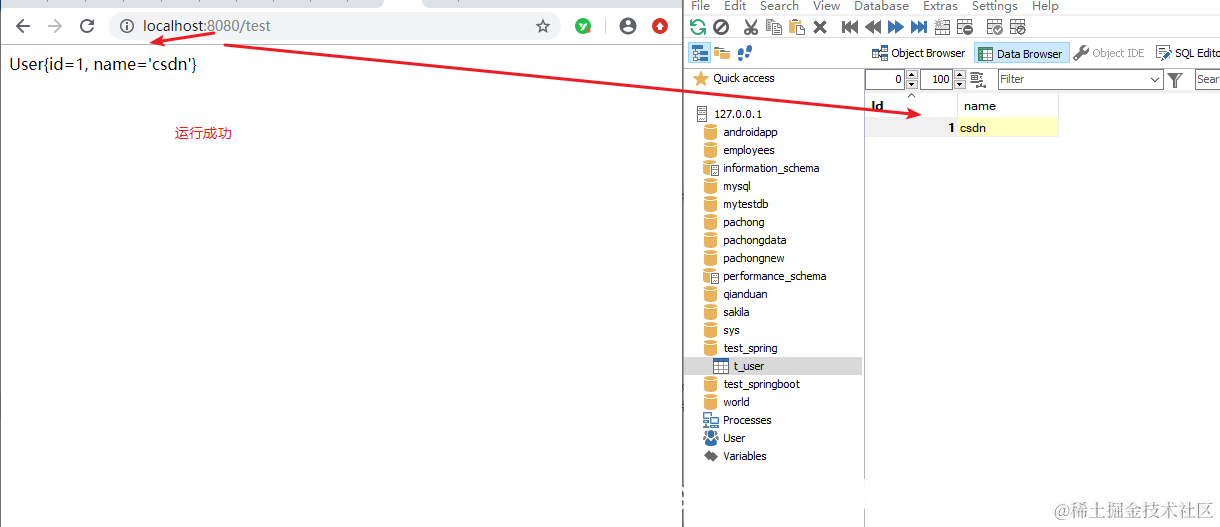Open the View menu
The height and width of the screenshot is (527, 1220).
826,6
